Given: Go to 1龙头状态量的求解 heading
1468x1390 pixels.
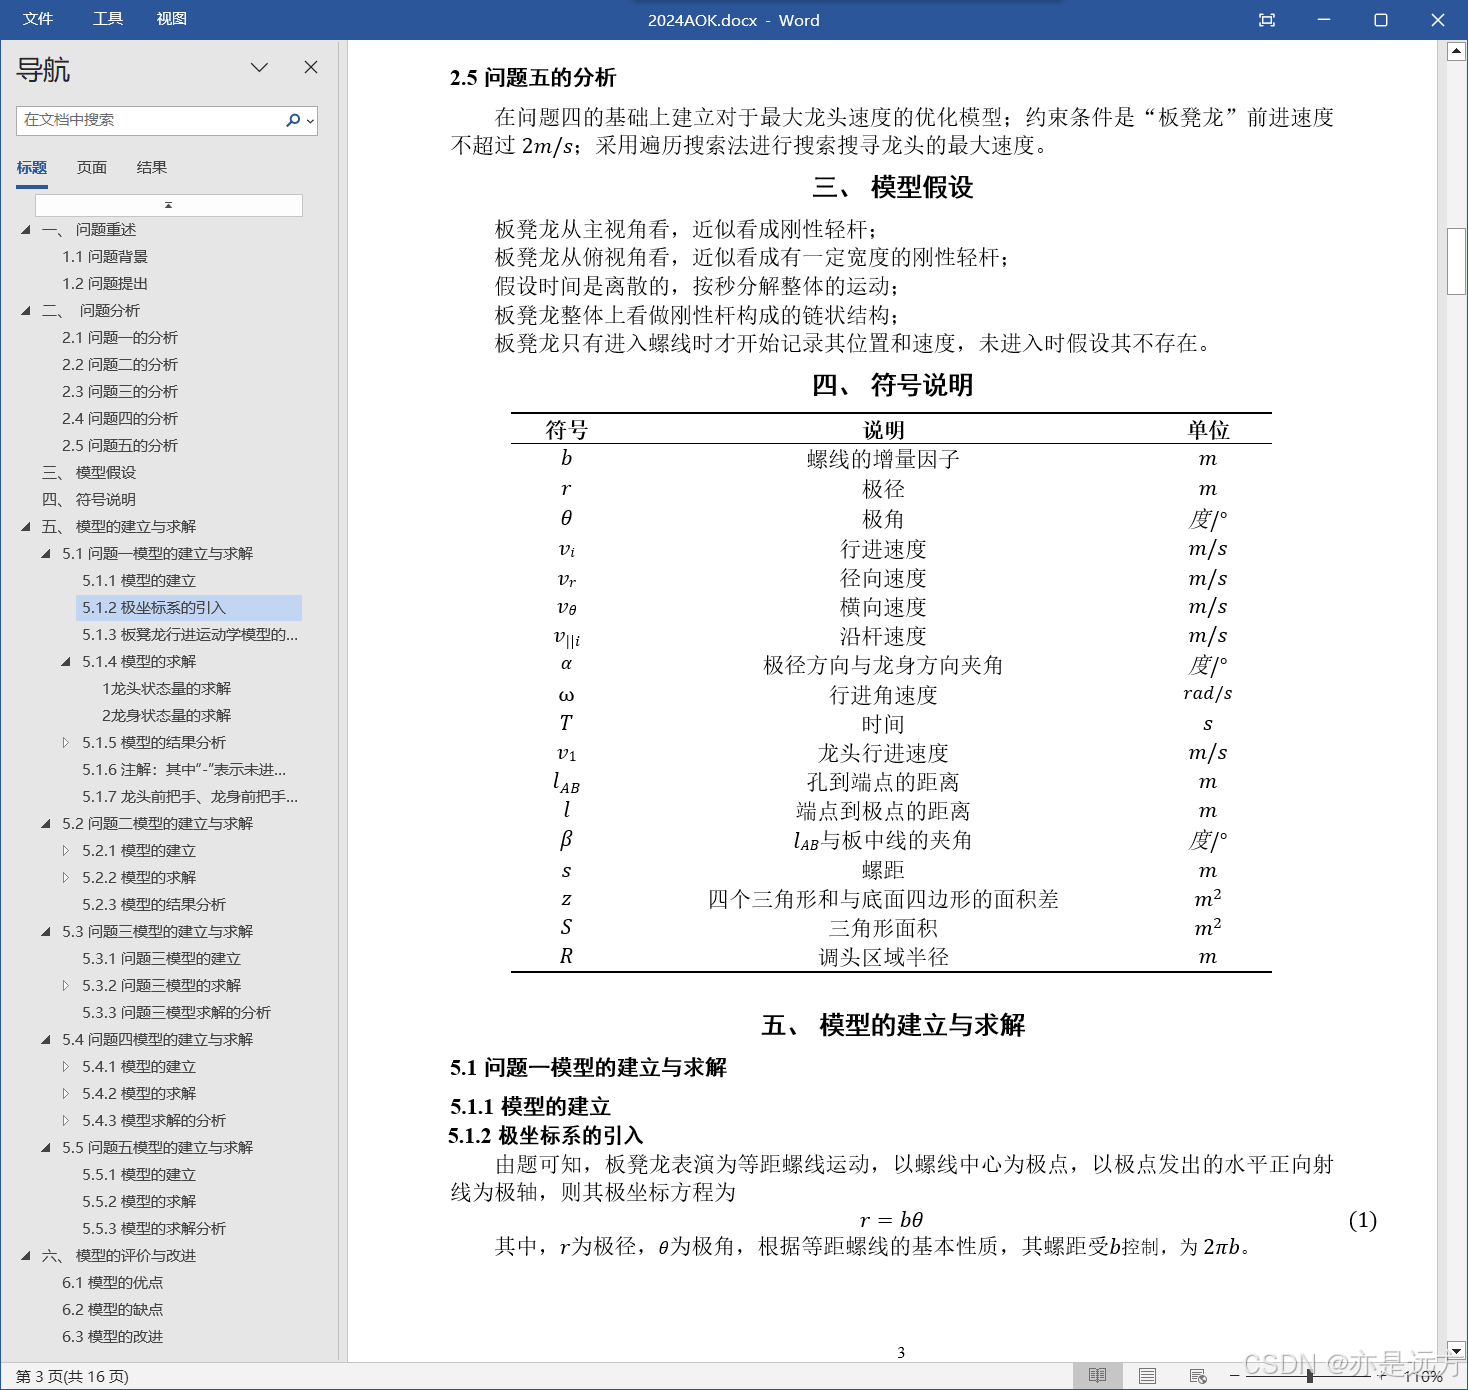Looking at the screenshot, I should coord(166,689).
